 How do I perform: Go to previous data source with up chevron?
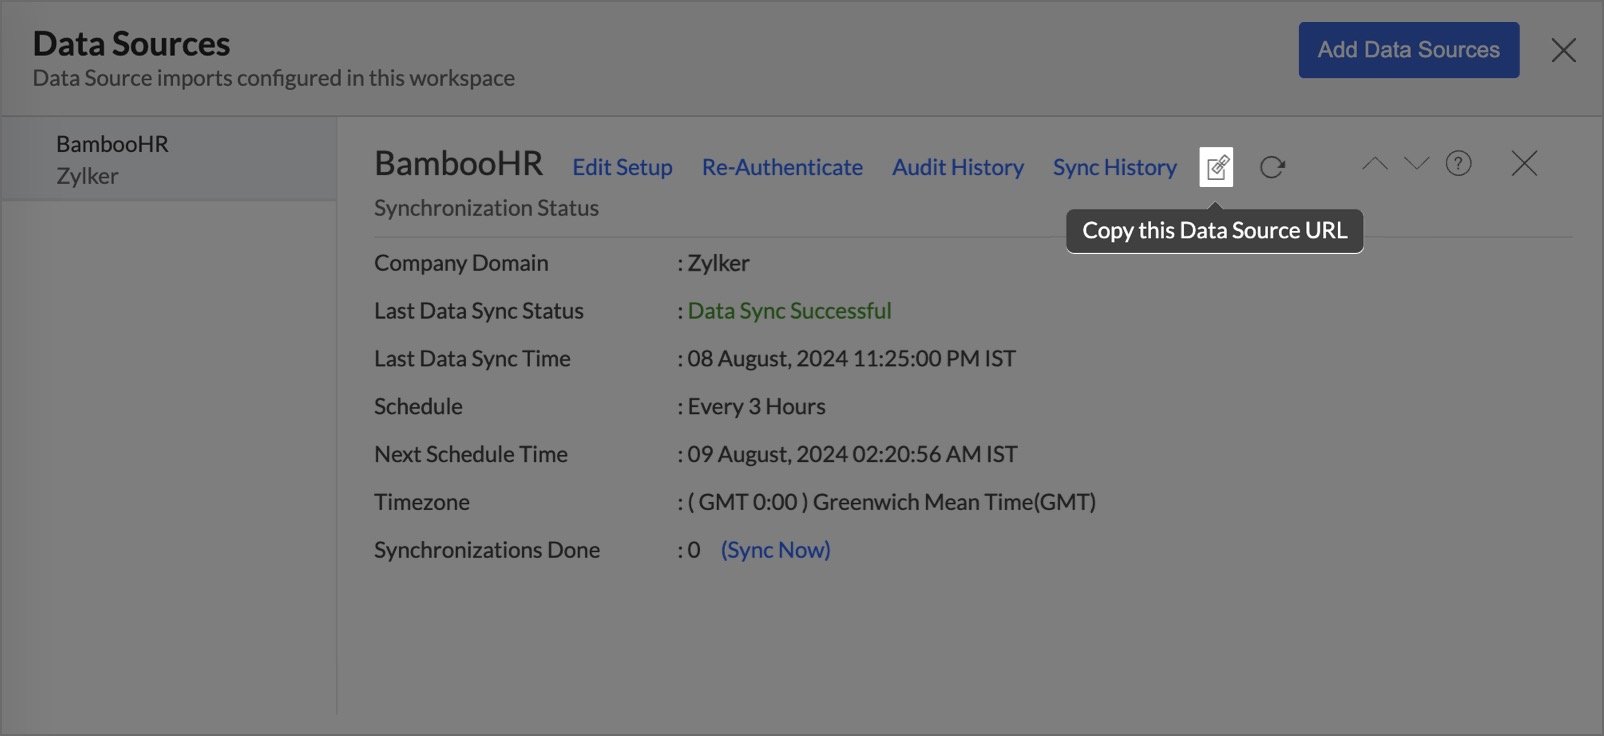point(1374,163)
